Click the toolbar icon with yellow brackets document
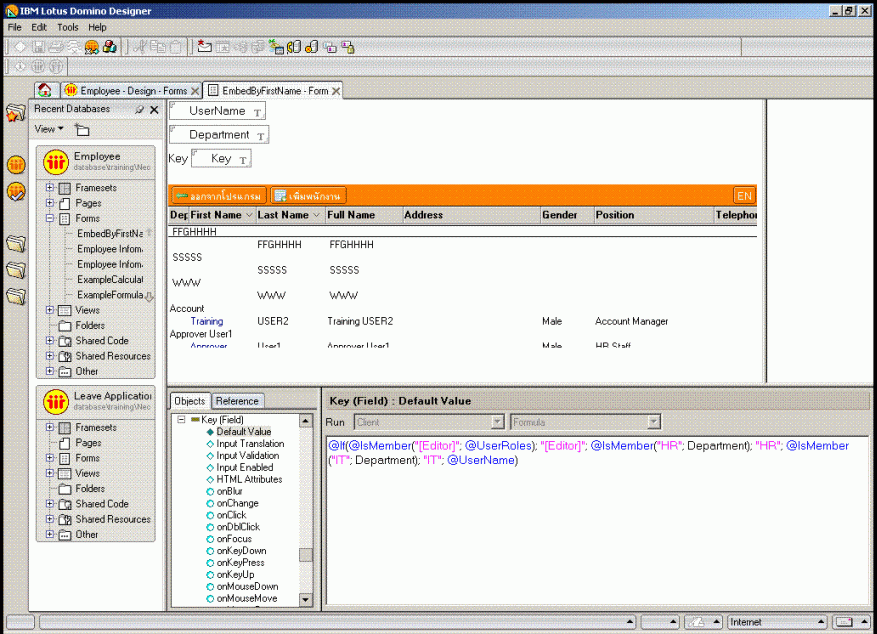The width and height of the screenshot is (877, 634). (294, 48)
